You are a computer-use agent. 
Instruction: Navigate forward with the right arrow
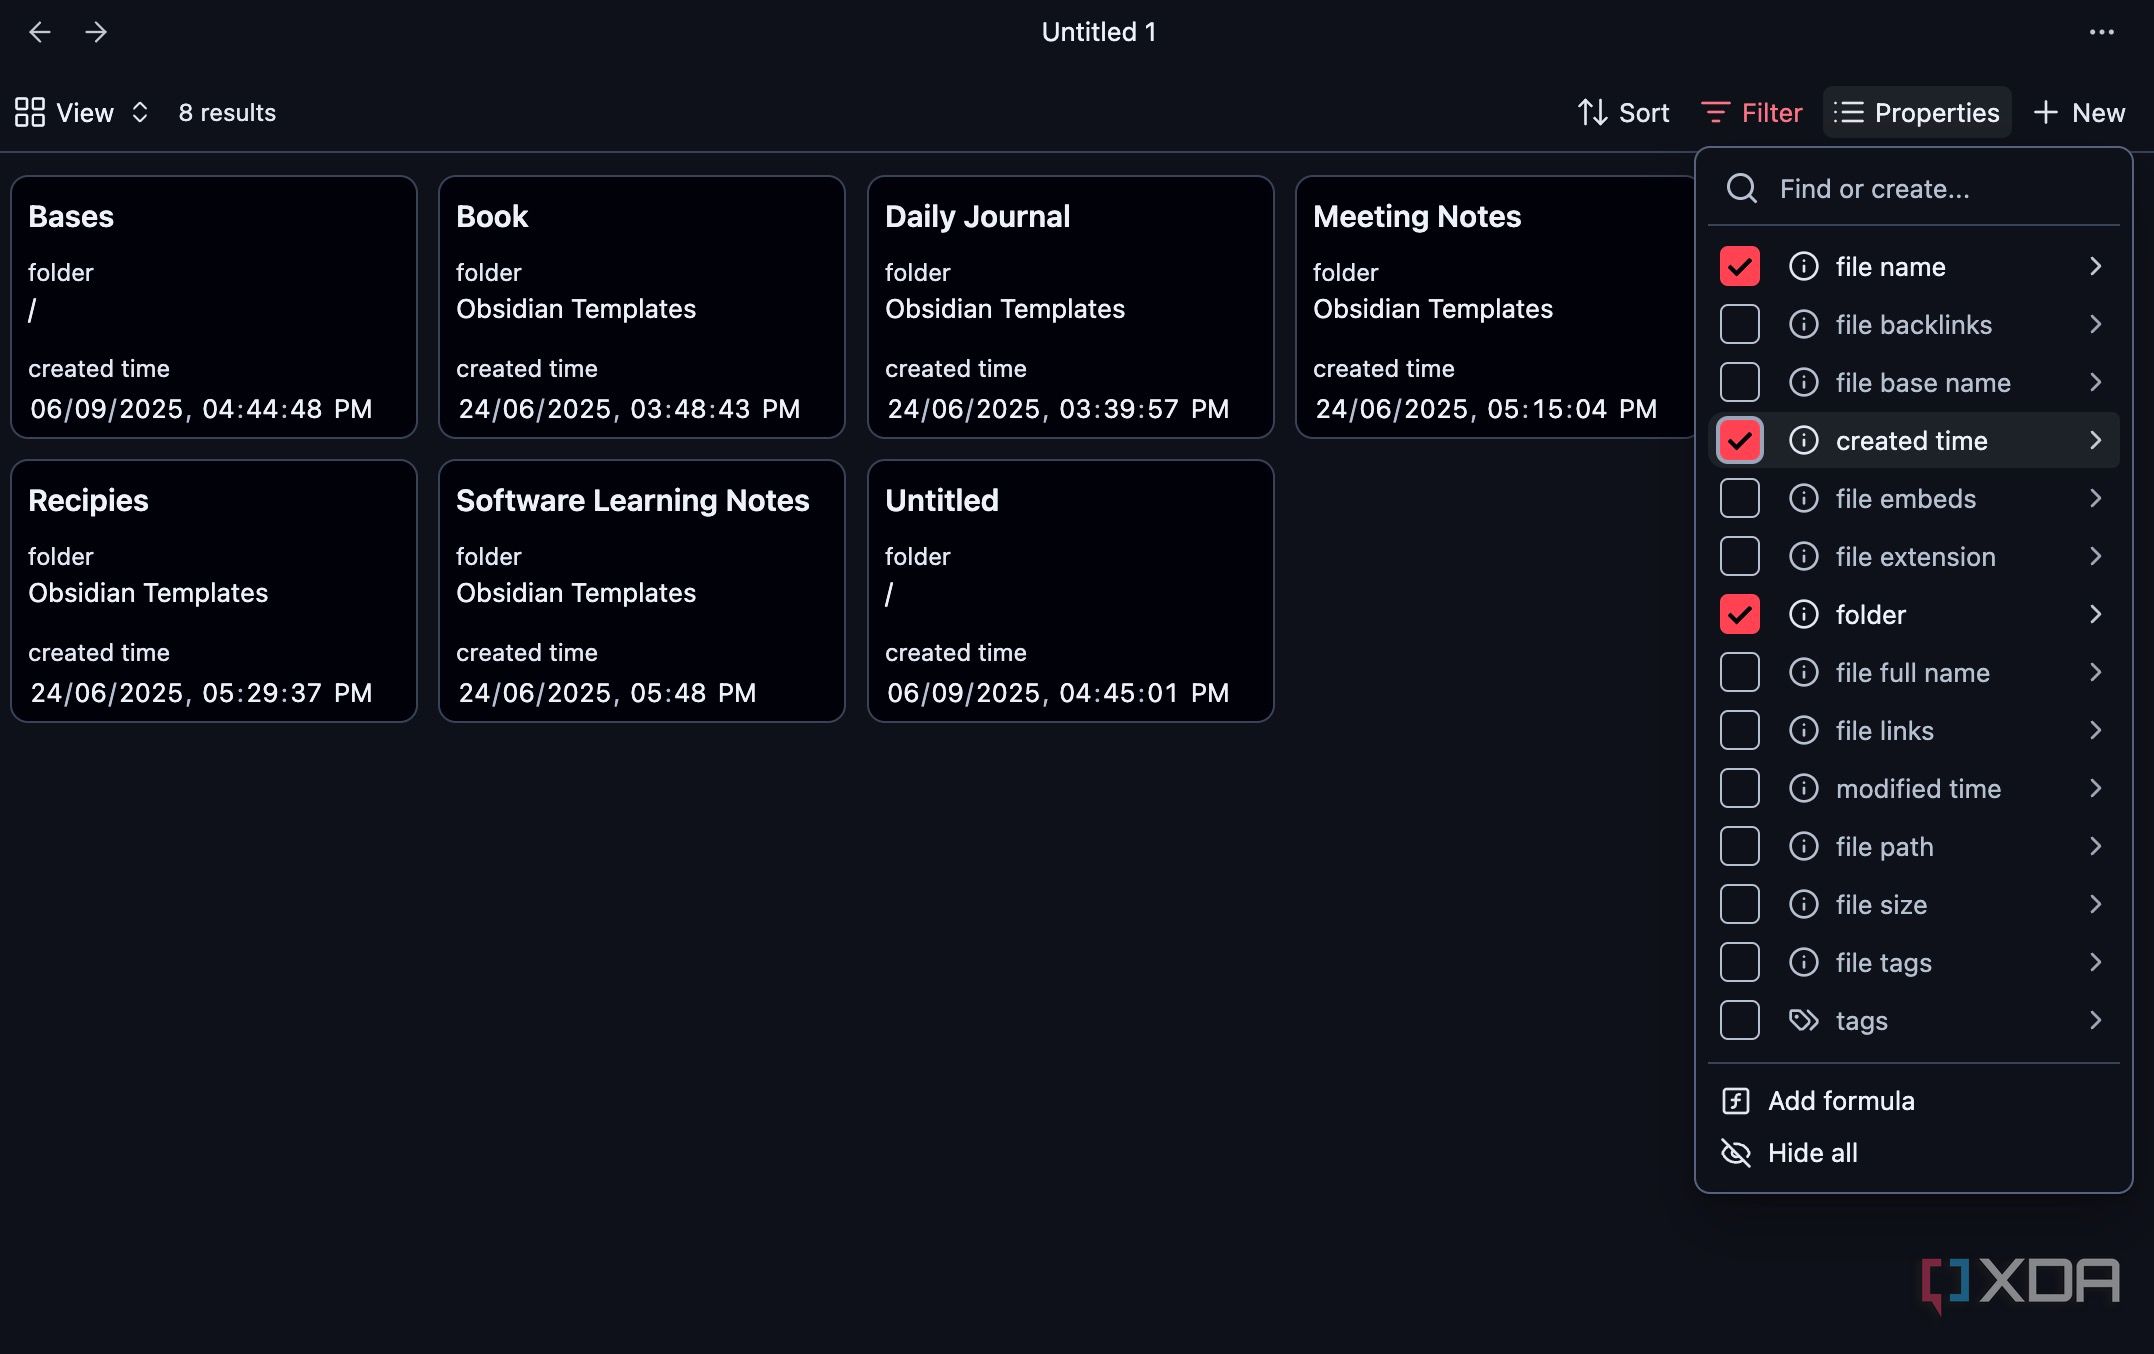96,32
